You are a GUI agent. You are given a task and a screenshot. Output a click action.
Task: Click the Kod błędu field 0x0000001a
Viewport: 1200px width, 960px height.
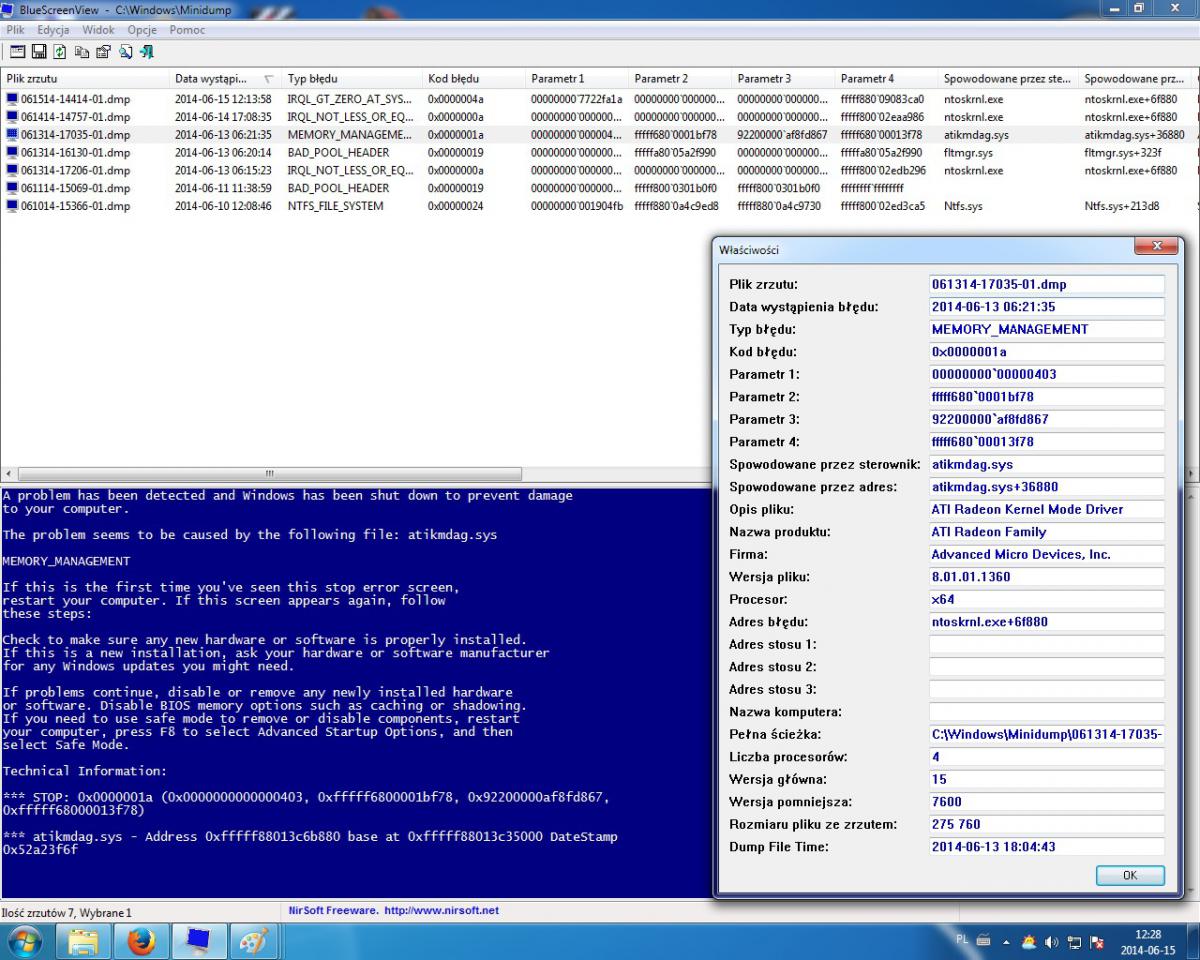click(x=1047, y=352)
